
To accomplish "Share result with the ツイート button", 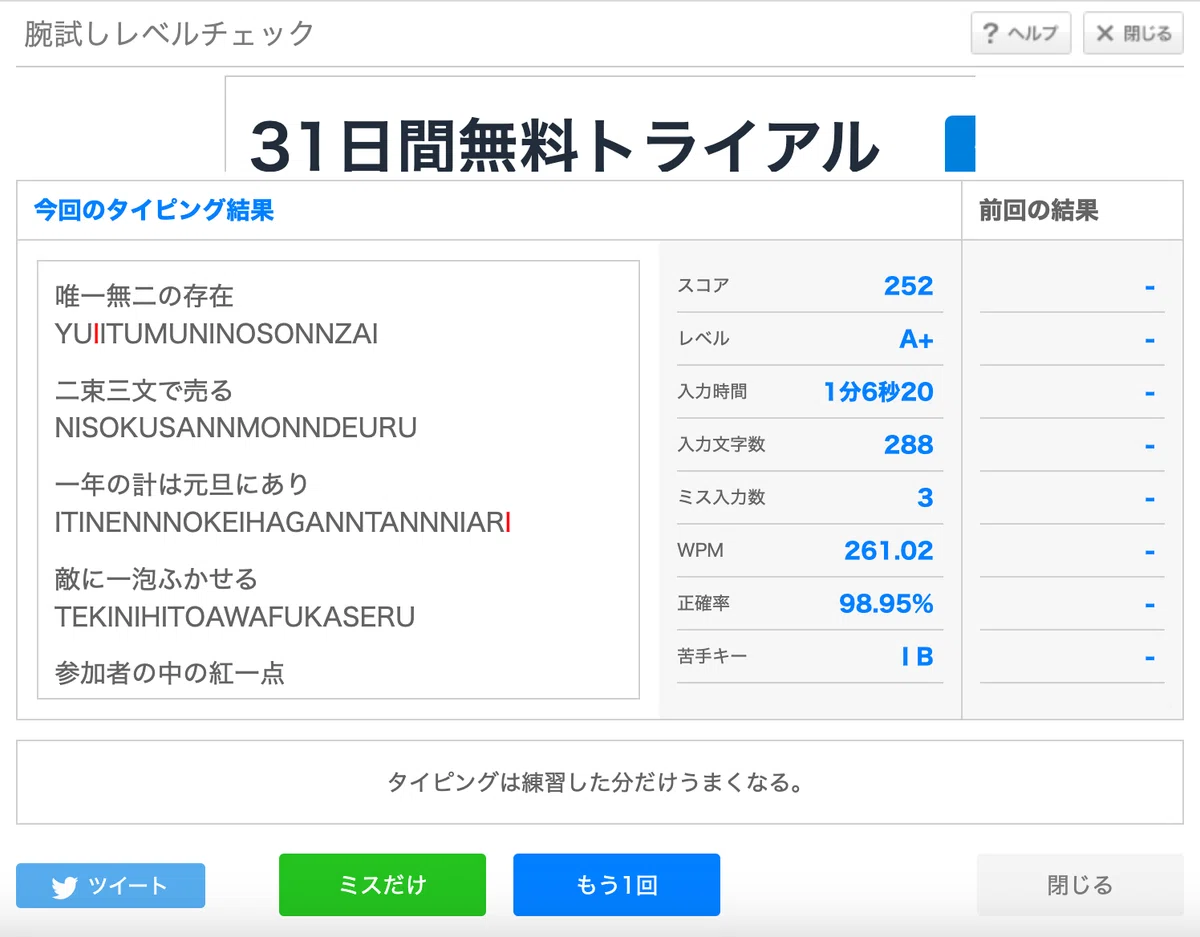I will coord(110,886).
